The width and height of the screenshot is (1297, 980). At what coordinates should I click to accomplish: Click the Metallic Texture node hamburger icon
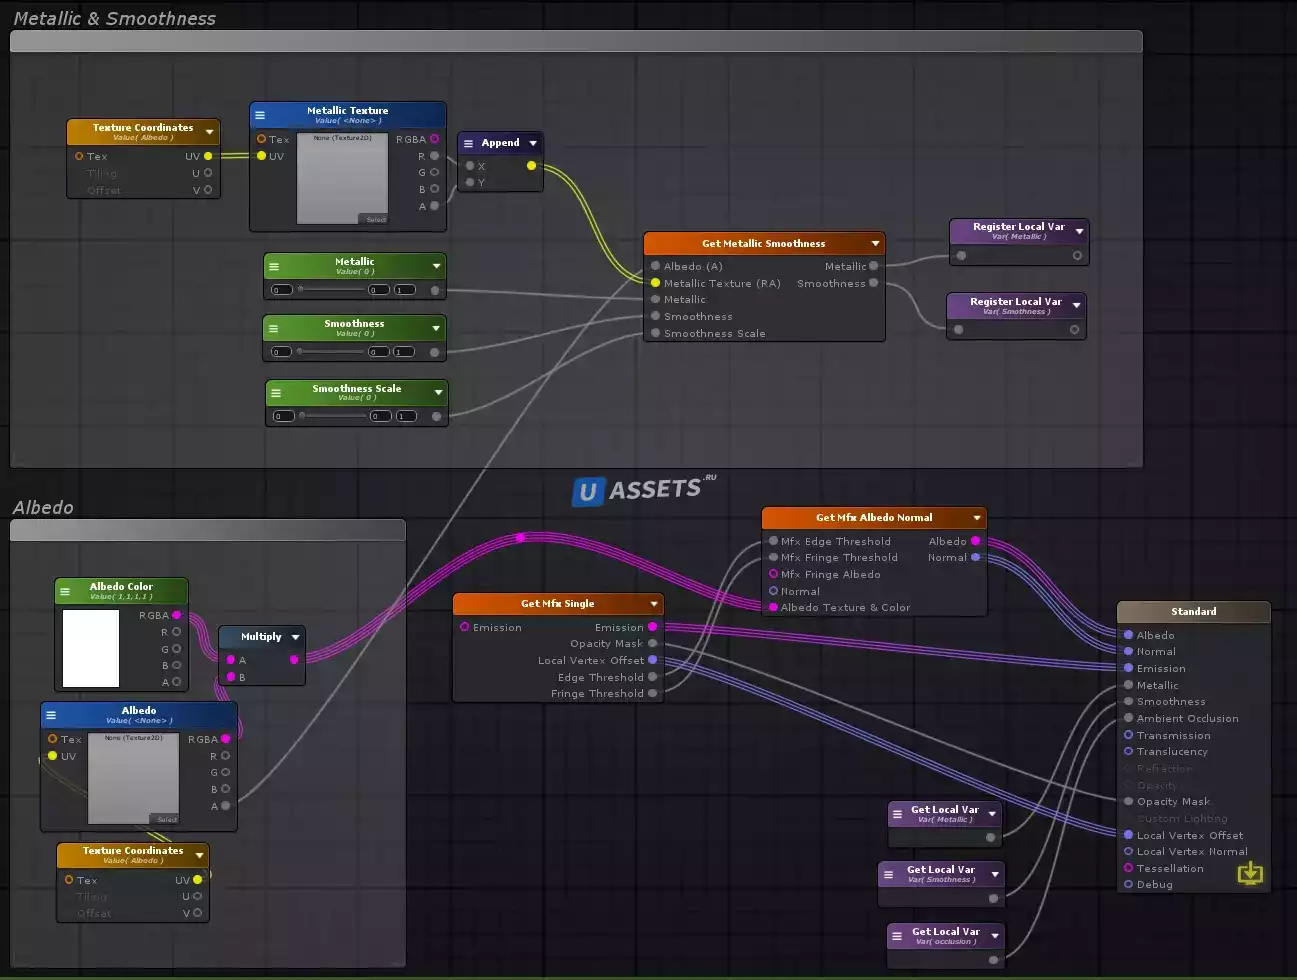click(x=260, y=115)
